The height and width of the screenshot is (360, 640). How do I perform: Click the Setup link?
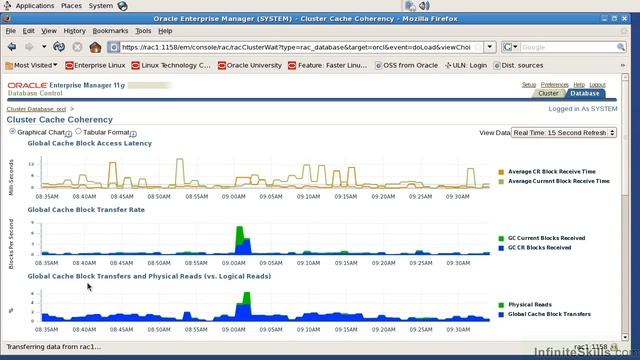pyautogui.click(x=529, y=85)
